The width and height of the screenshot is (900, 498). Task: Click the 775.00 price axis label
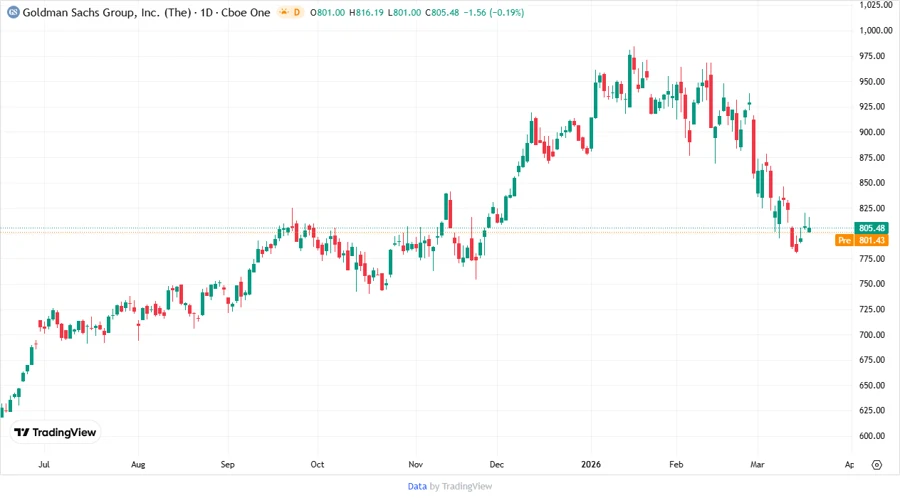click(872, 259)
